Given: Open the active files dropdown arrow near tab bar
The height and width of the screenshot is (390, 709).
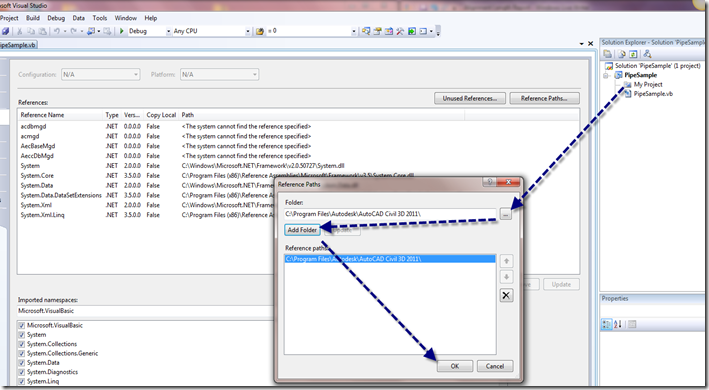Looking at the screenshot, I should pyautogui.click(x=581, y=44).
